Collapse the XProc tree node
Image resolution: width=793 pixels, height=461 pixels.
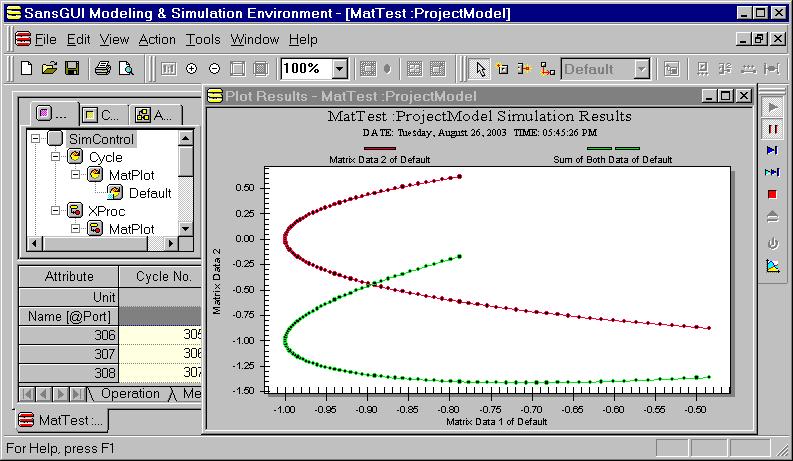pos(55,210)
